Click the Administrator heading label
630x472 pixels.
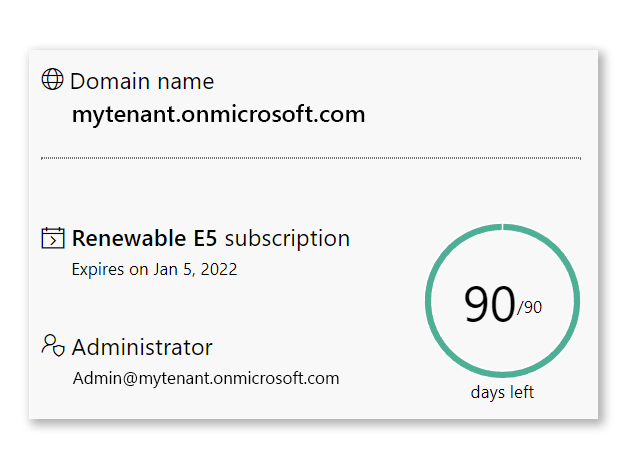142,347
